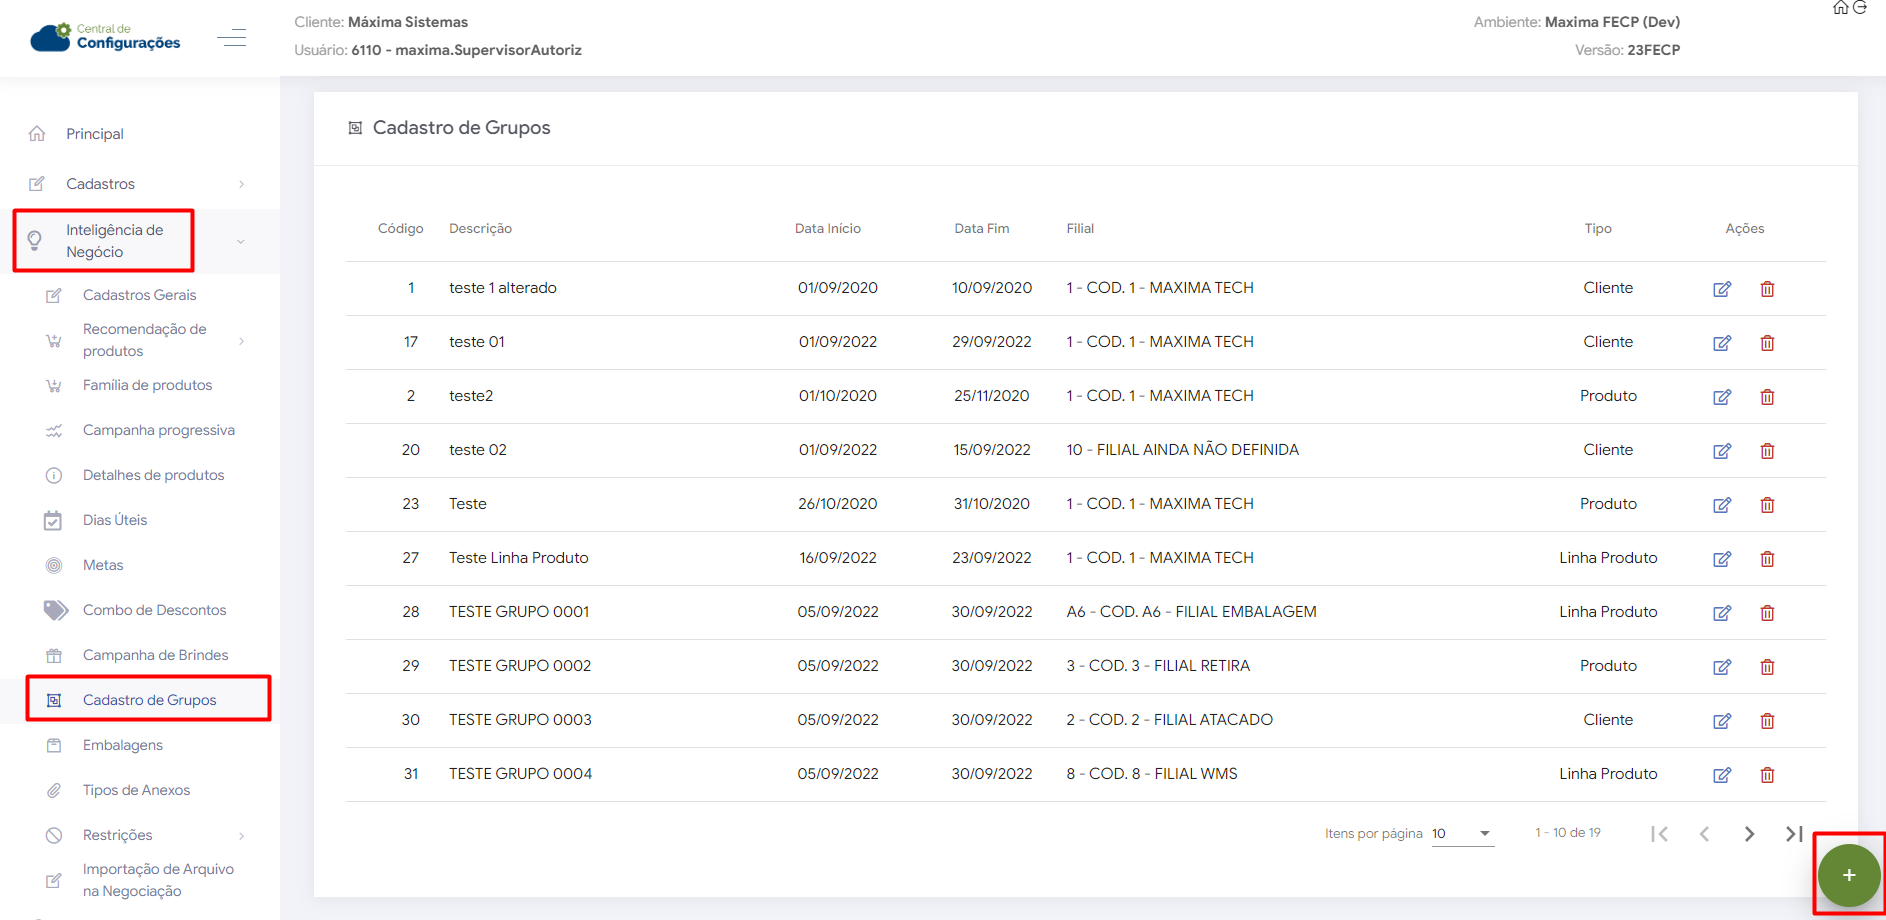
Task: Open the items per page dropdown
Action: 1462,834
